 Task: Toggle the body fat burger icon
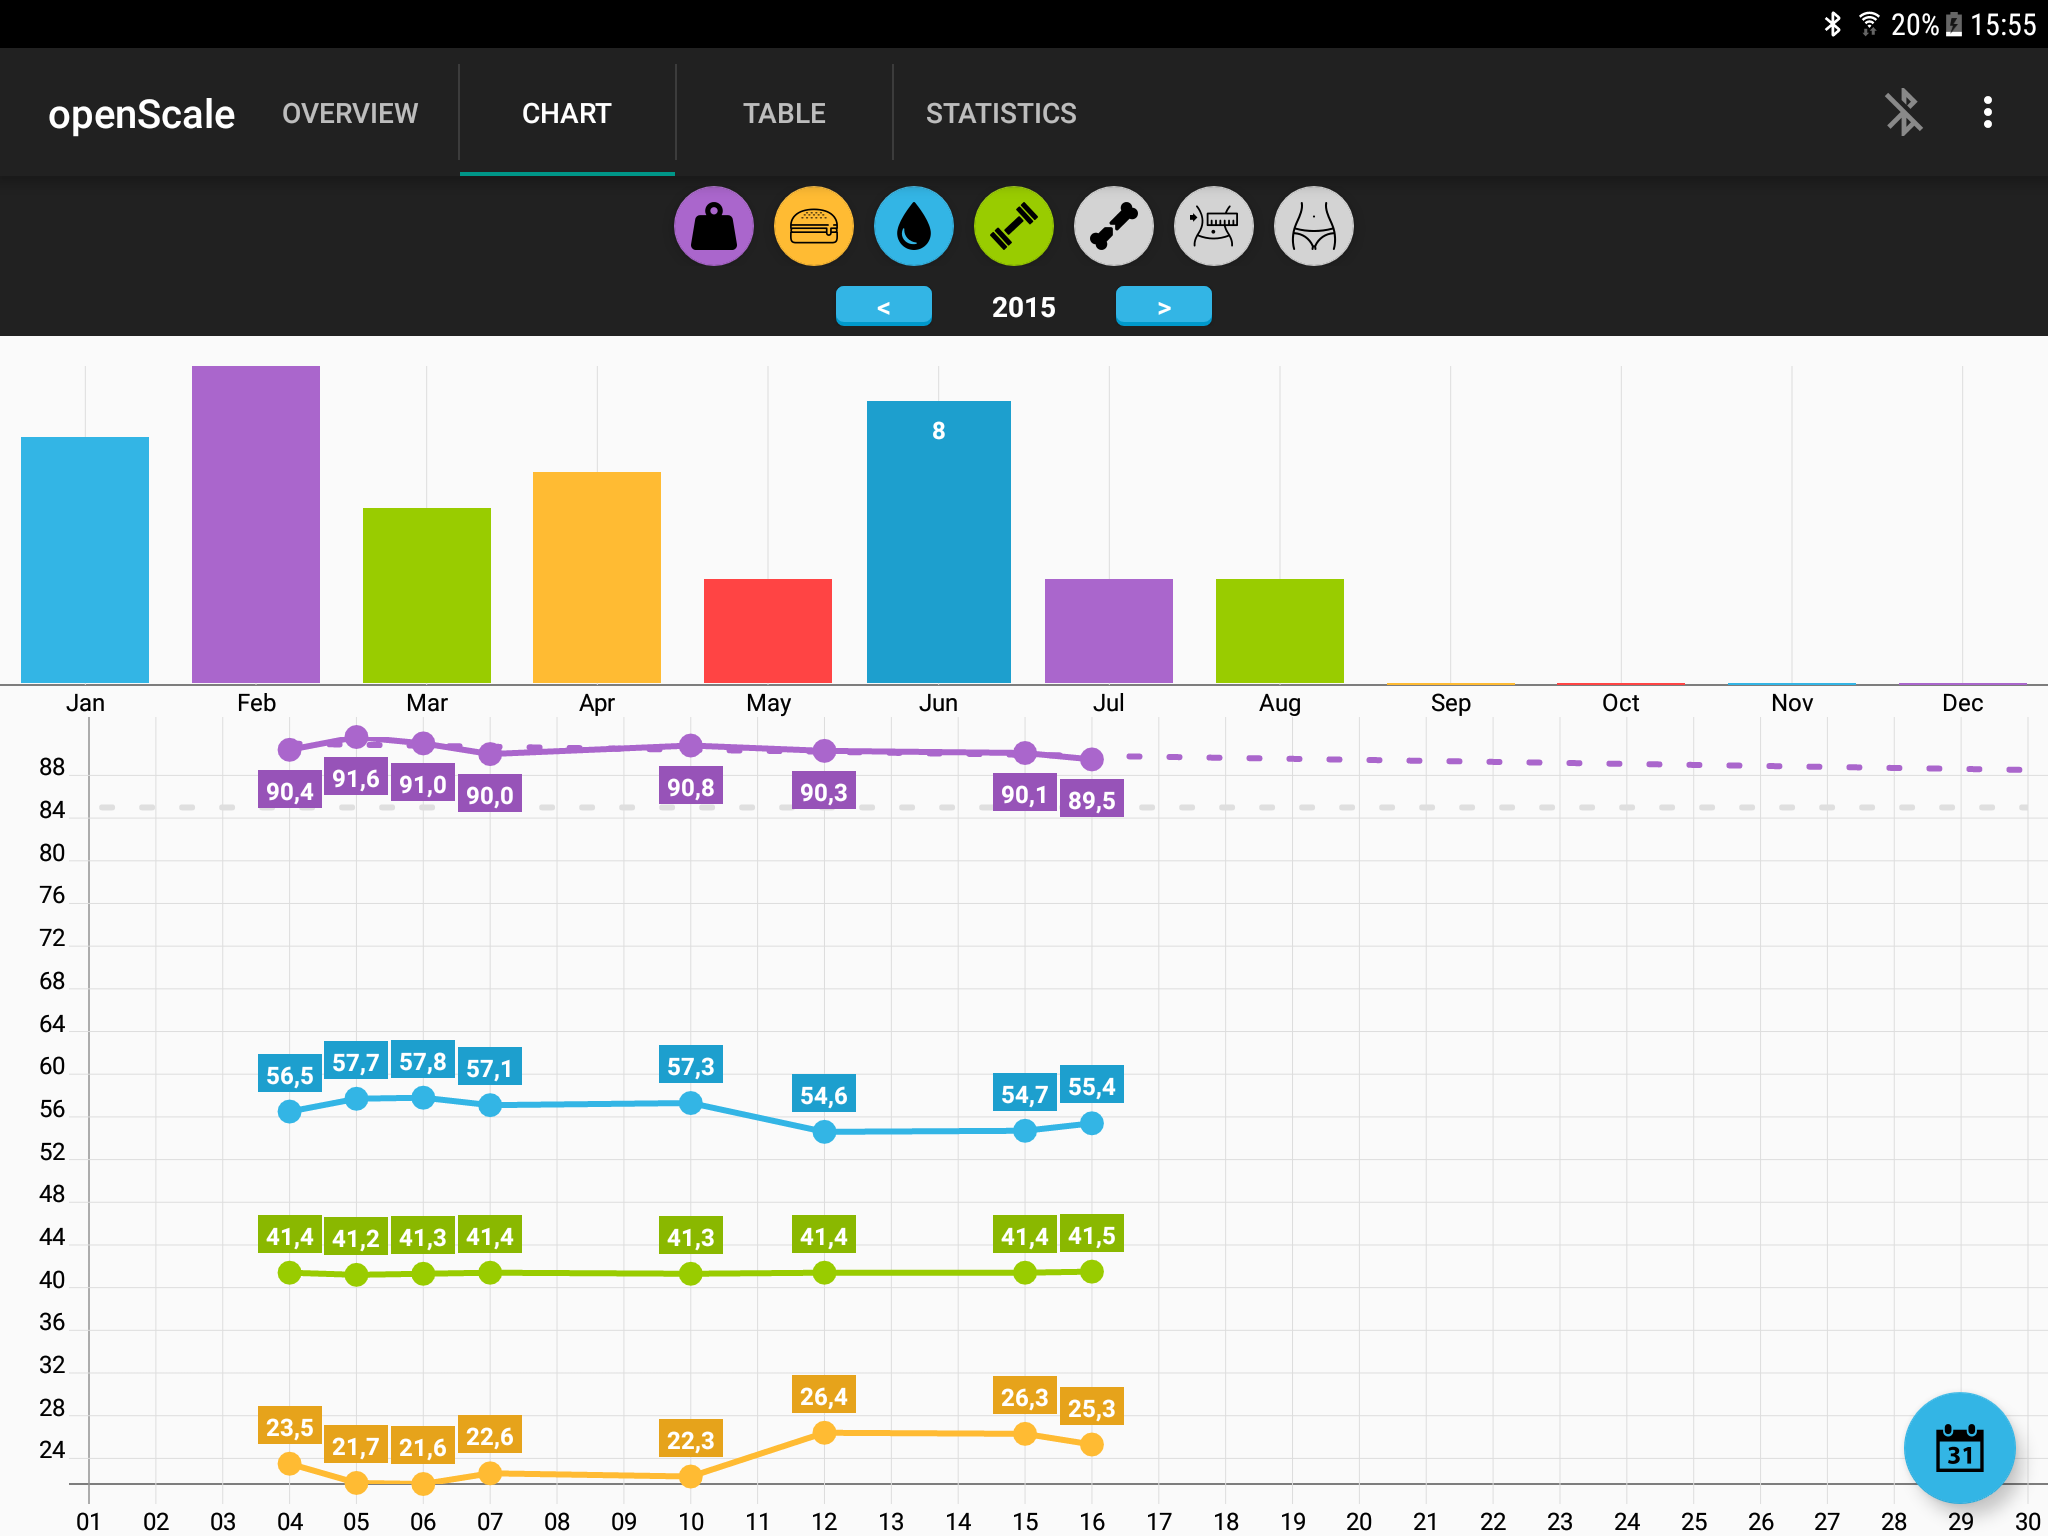(x=813, y=226)
